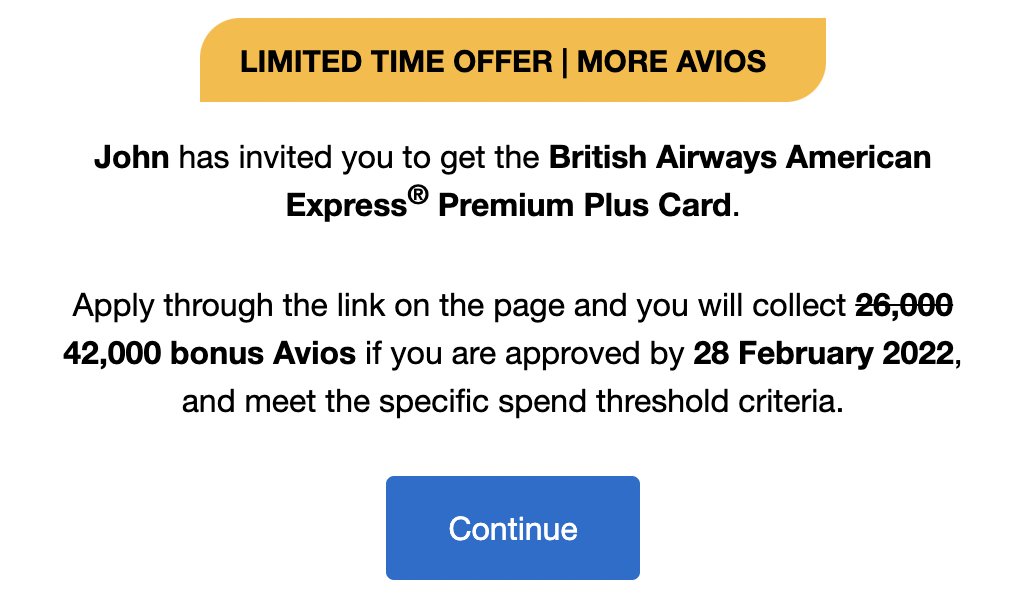Screen dimensions: 1026x610
Task: Select the invitation headline paragraph
Action: click(512, 180)
